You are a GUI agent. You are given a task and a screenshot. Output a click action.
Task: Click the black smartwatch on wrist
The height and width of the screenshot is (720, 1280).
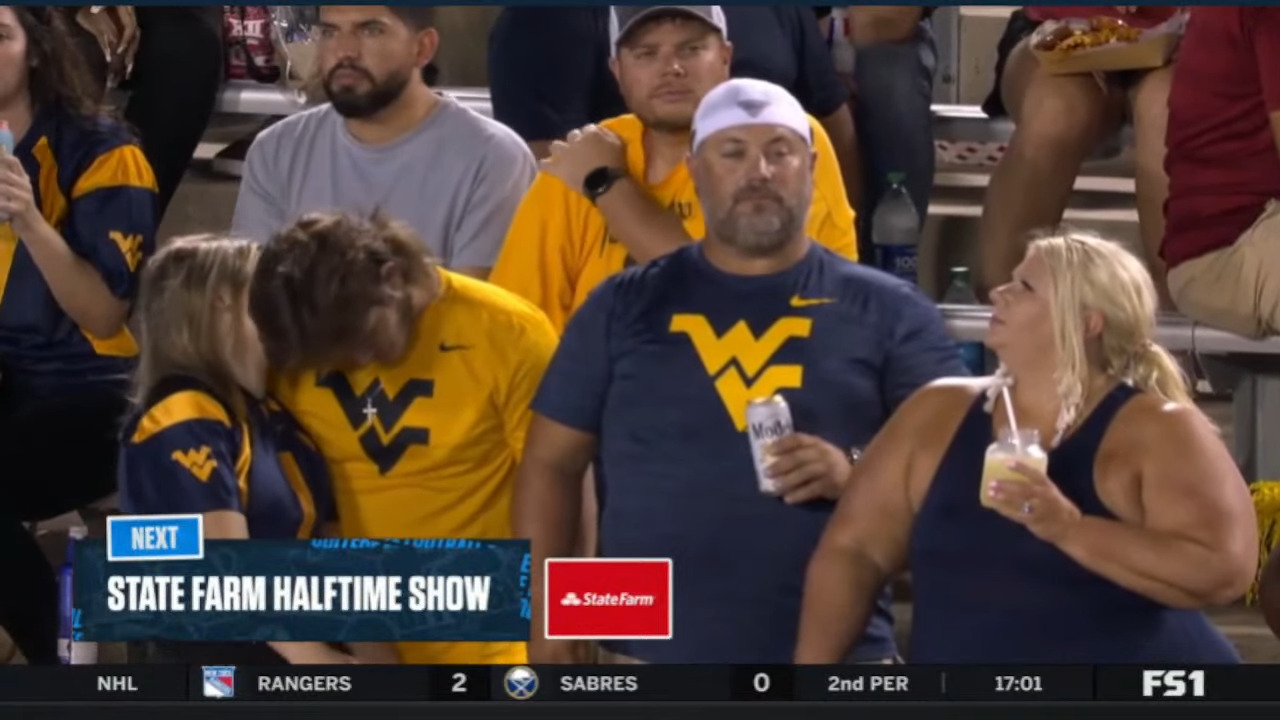point(602,183)
